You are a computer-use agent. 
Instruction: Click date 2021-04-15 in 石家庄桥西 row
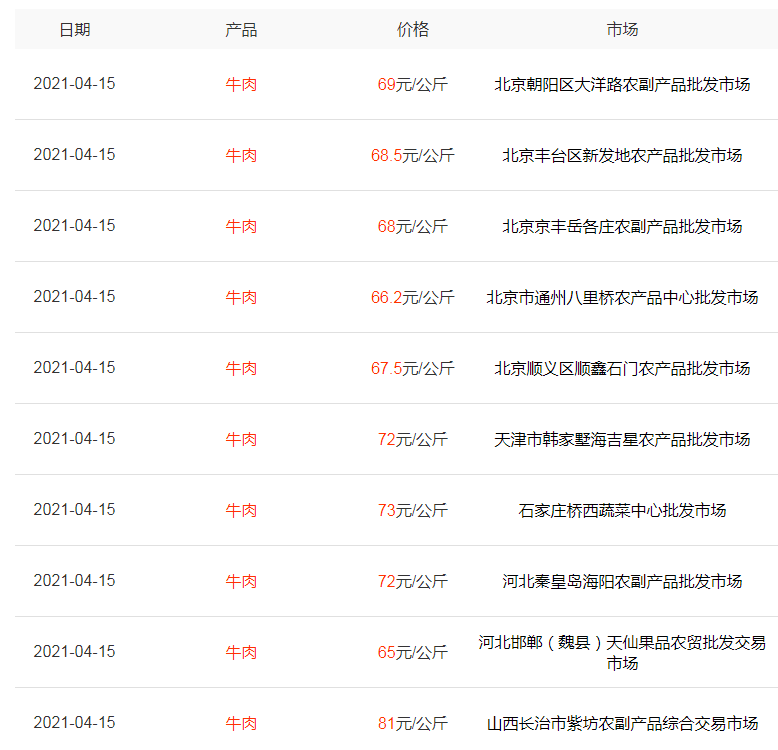click(74, 509)
